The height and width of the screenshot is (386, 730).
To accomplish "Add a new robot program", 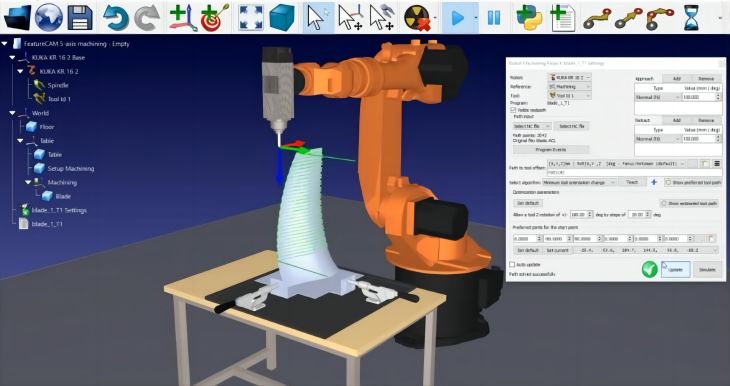I will pyautogui.click(x=562, y=18).
